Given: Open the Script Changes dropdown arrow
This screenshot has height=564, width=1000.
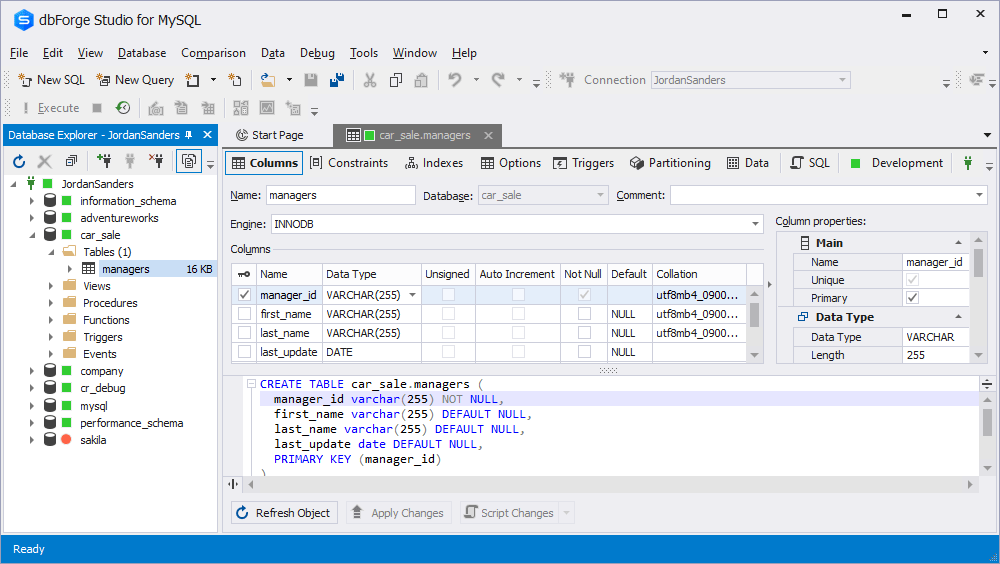Looking at the screenshot, I should click(x=566, y=512).
